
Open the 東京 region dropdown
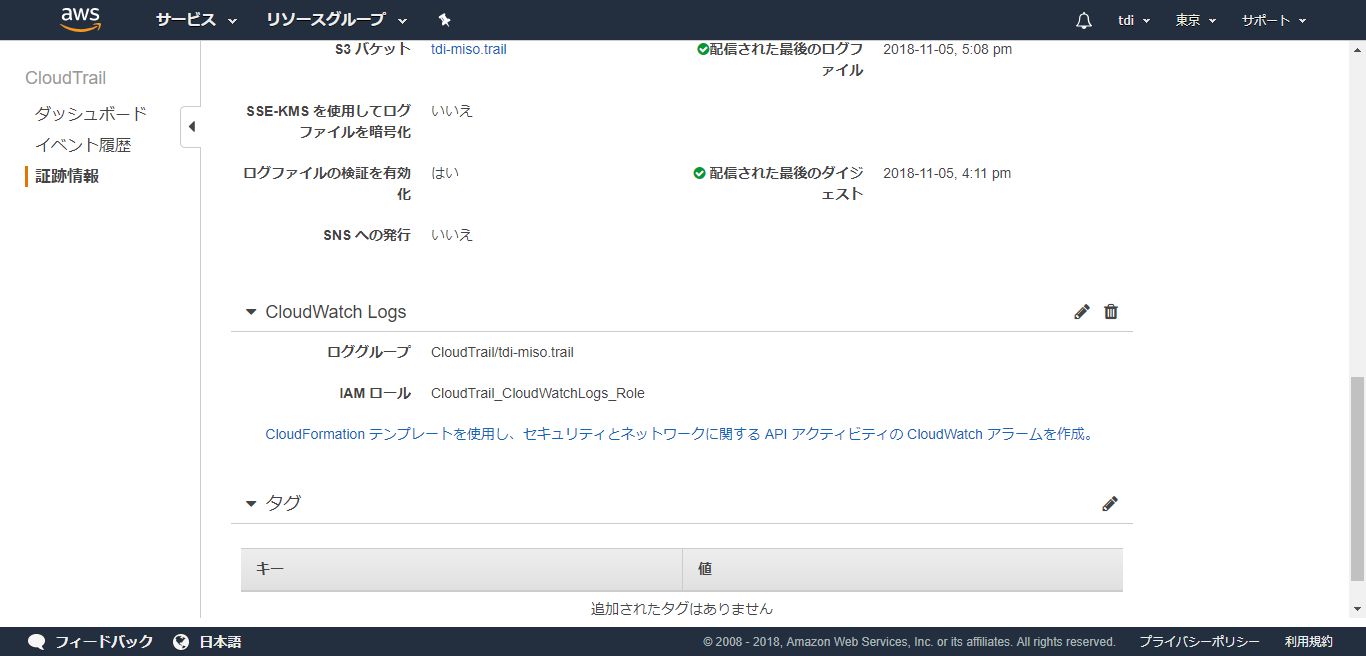(1195, 20)
